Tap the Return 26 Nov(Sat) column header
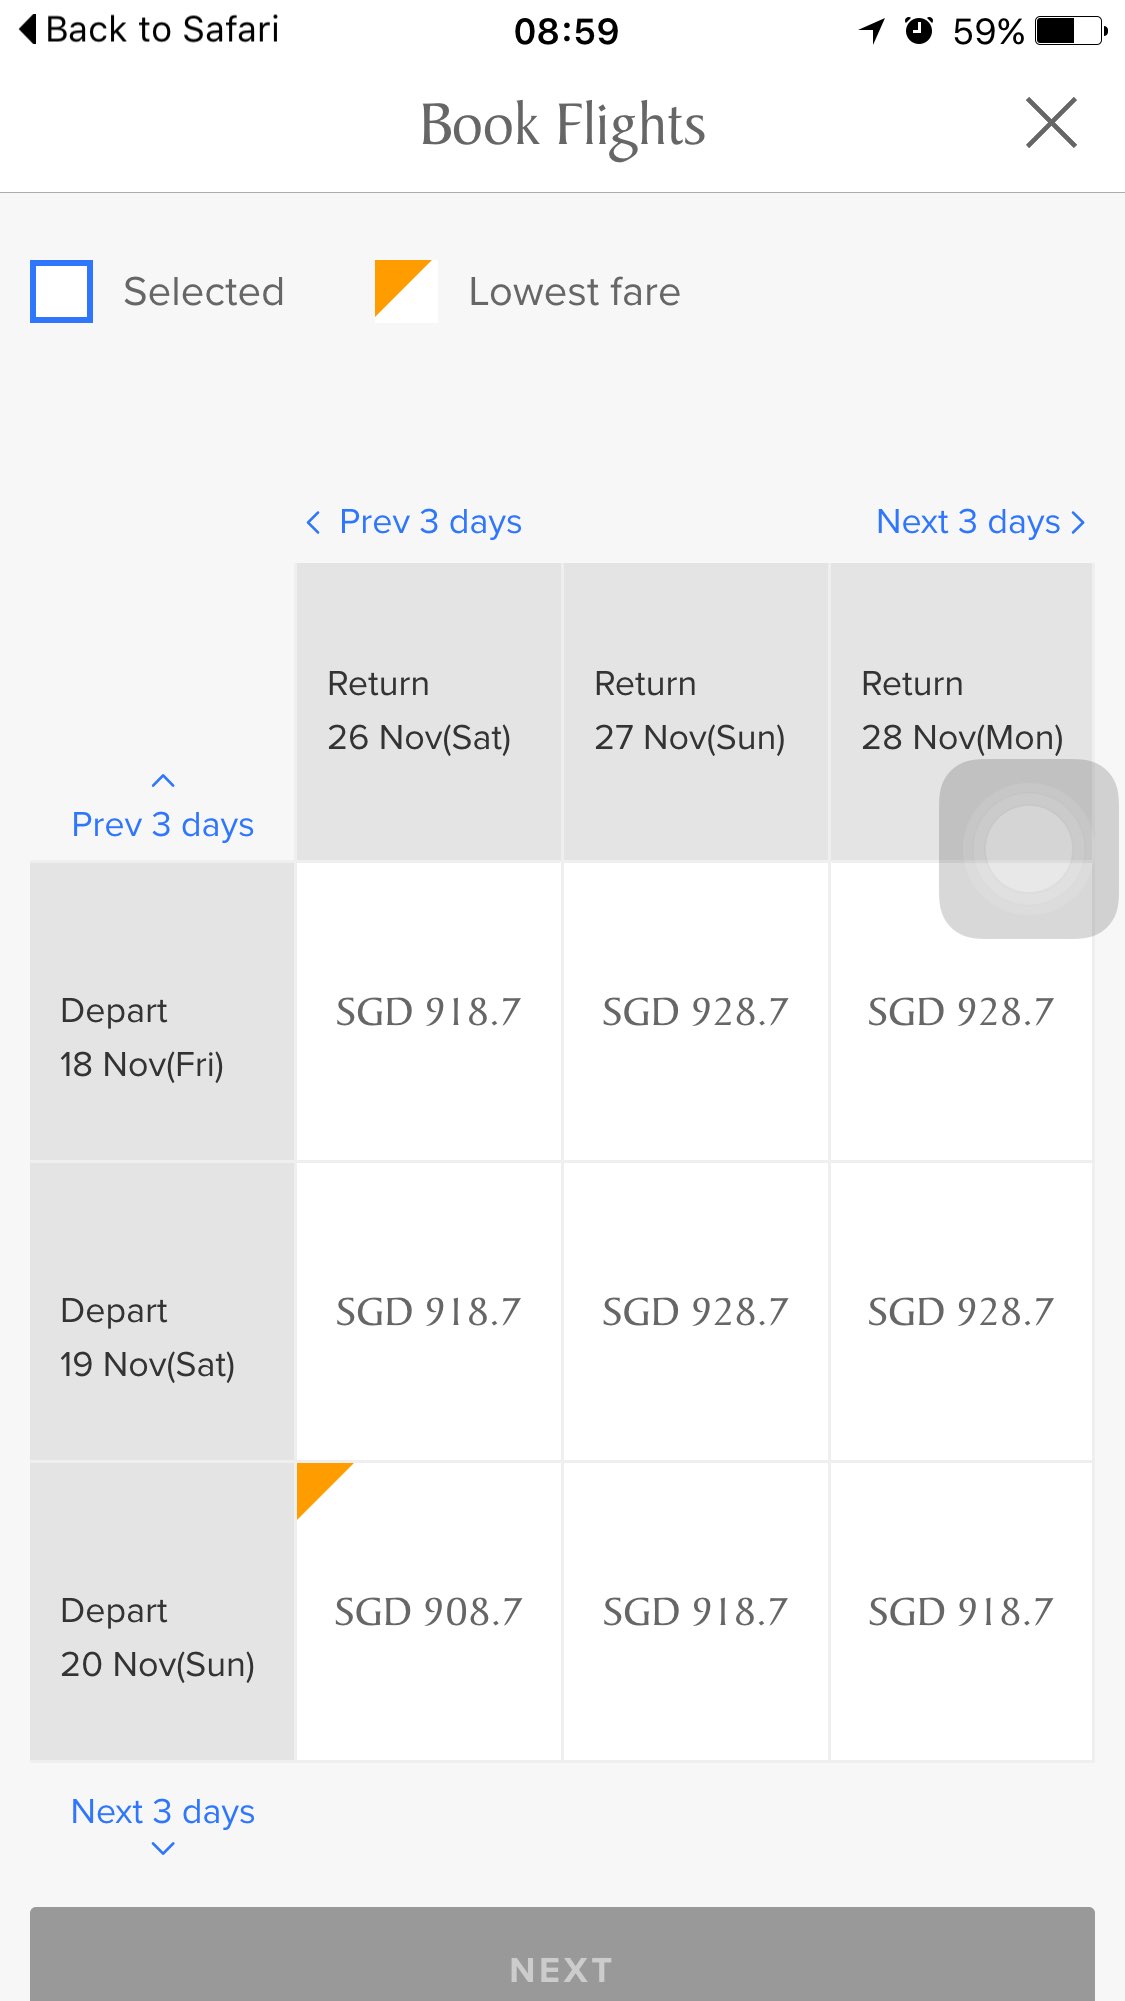The width and height of the screenshot is (1125, 2001). click(x=428, y=711)
